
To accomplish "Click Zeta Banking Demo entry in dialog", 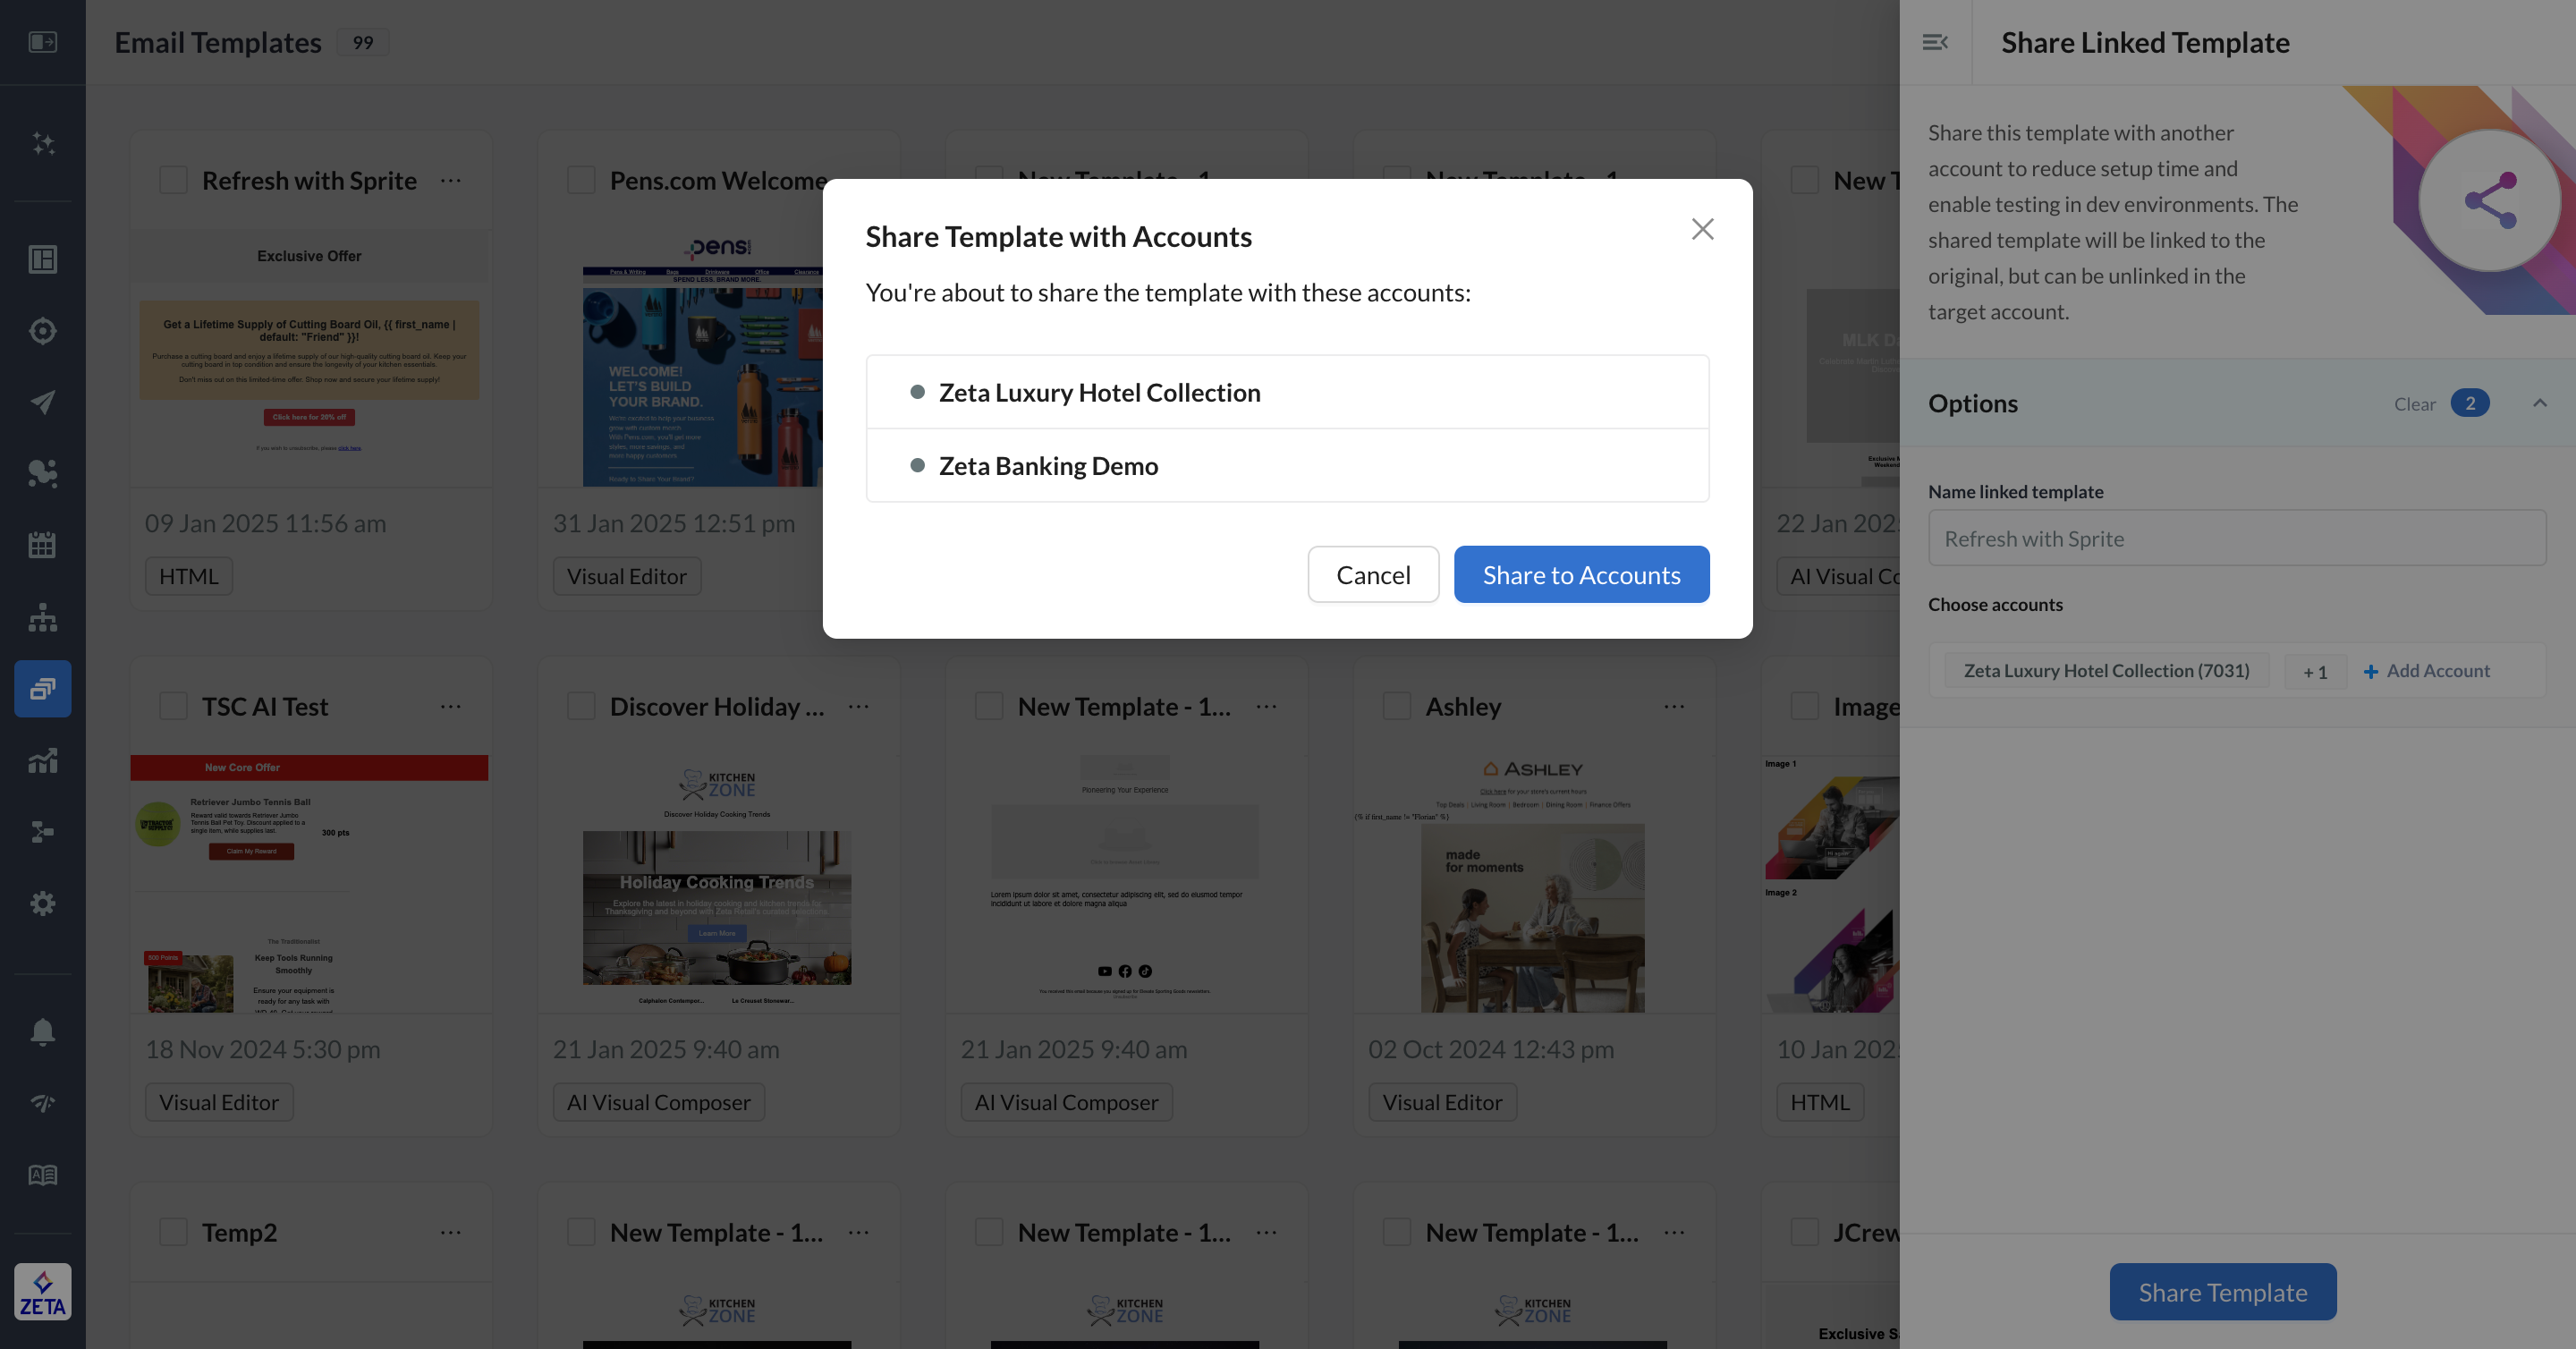I will tap(1286, 466).
